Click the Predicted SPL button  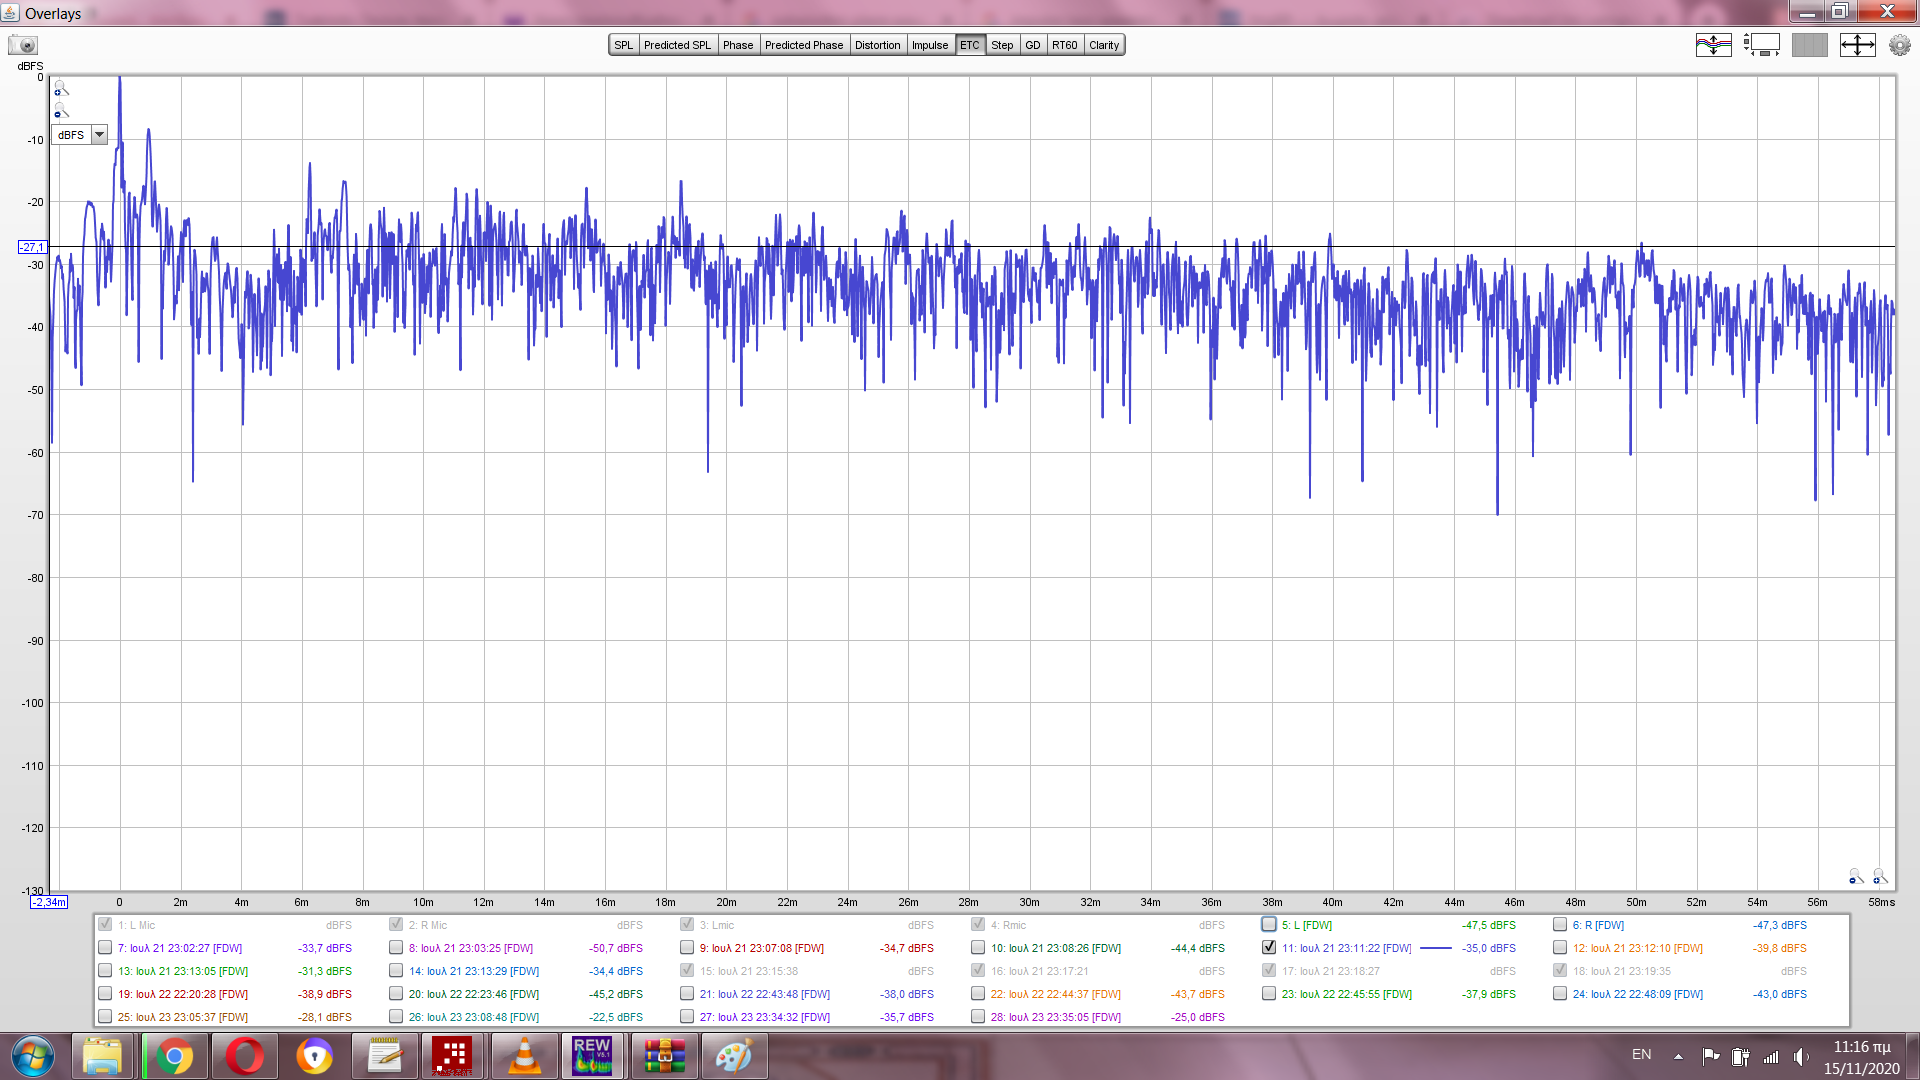pyautogui.click(x=677, y=45)
